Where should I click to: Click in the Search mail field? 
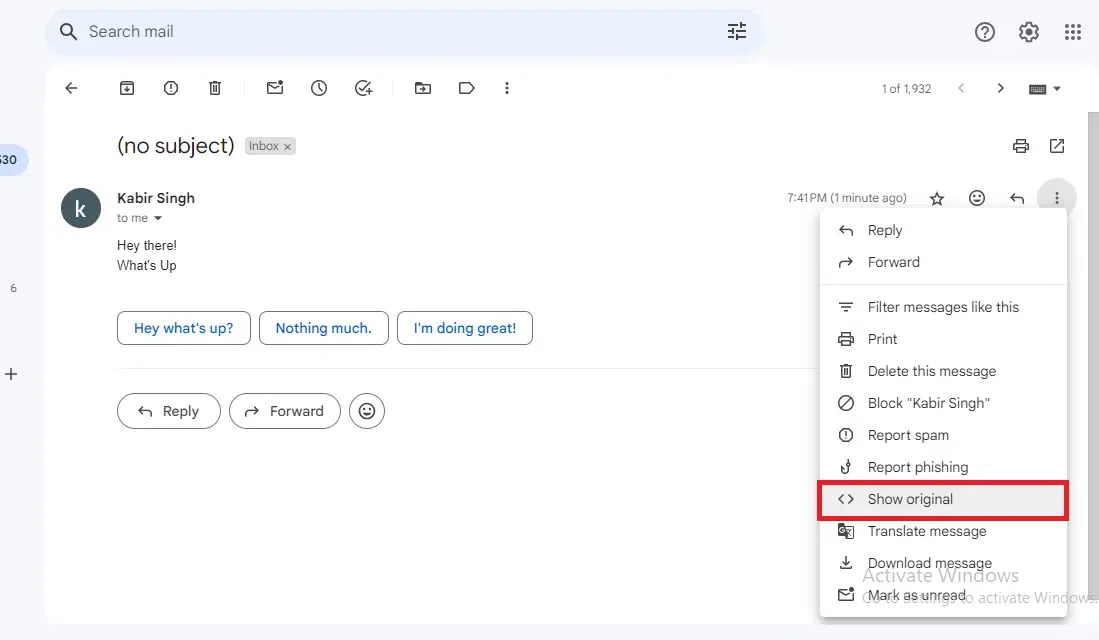[x=400, y=32]
